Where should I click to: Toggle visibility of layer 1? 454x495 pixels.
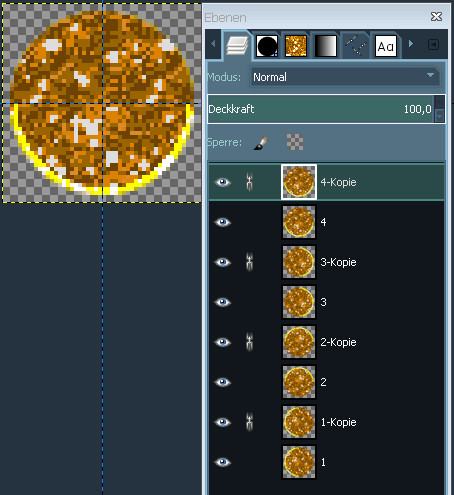[223, 462]
